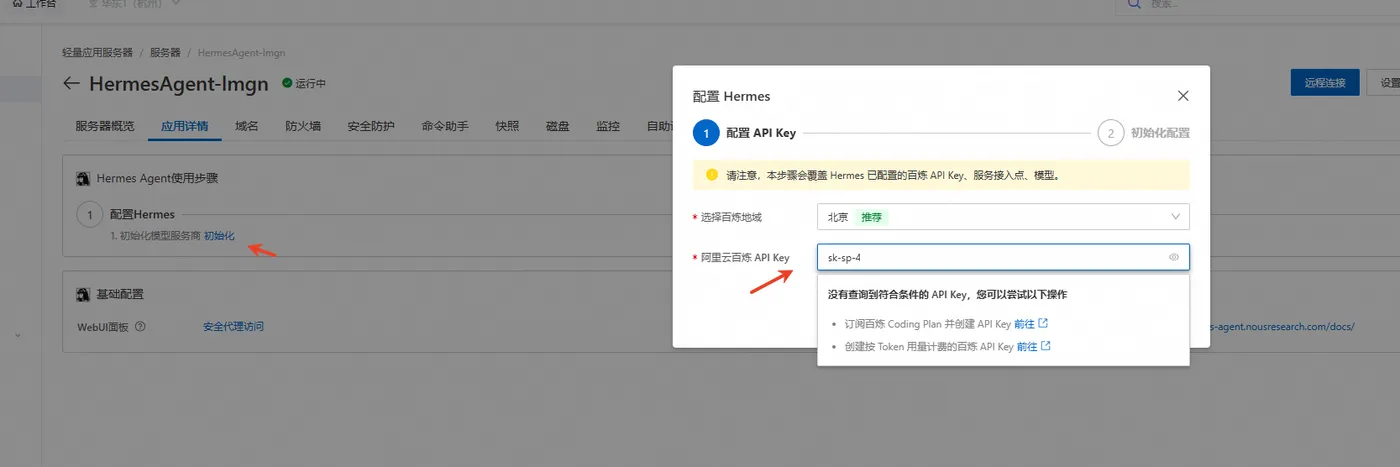Screen dimensions: 1400x467
Task: Open 快照 tab
Action: [x=507, y=126]
